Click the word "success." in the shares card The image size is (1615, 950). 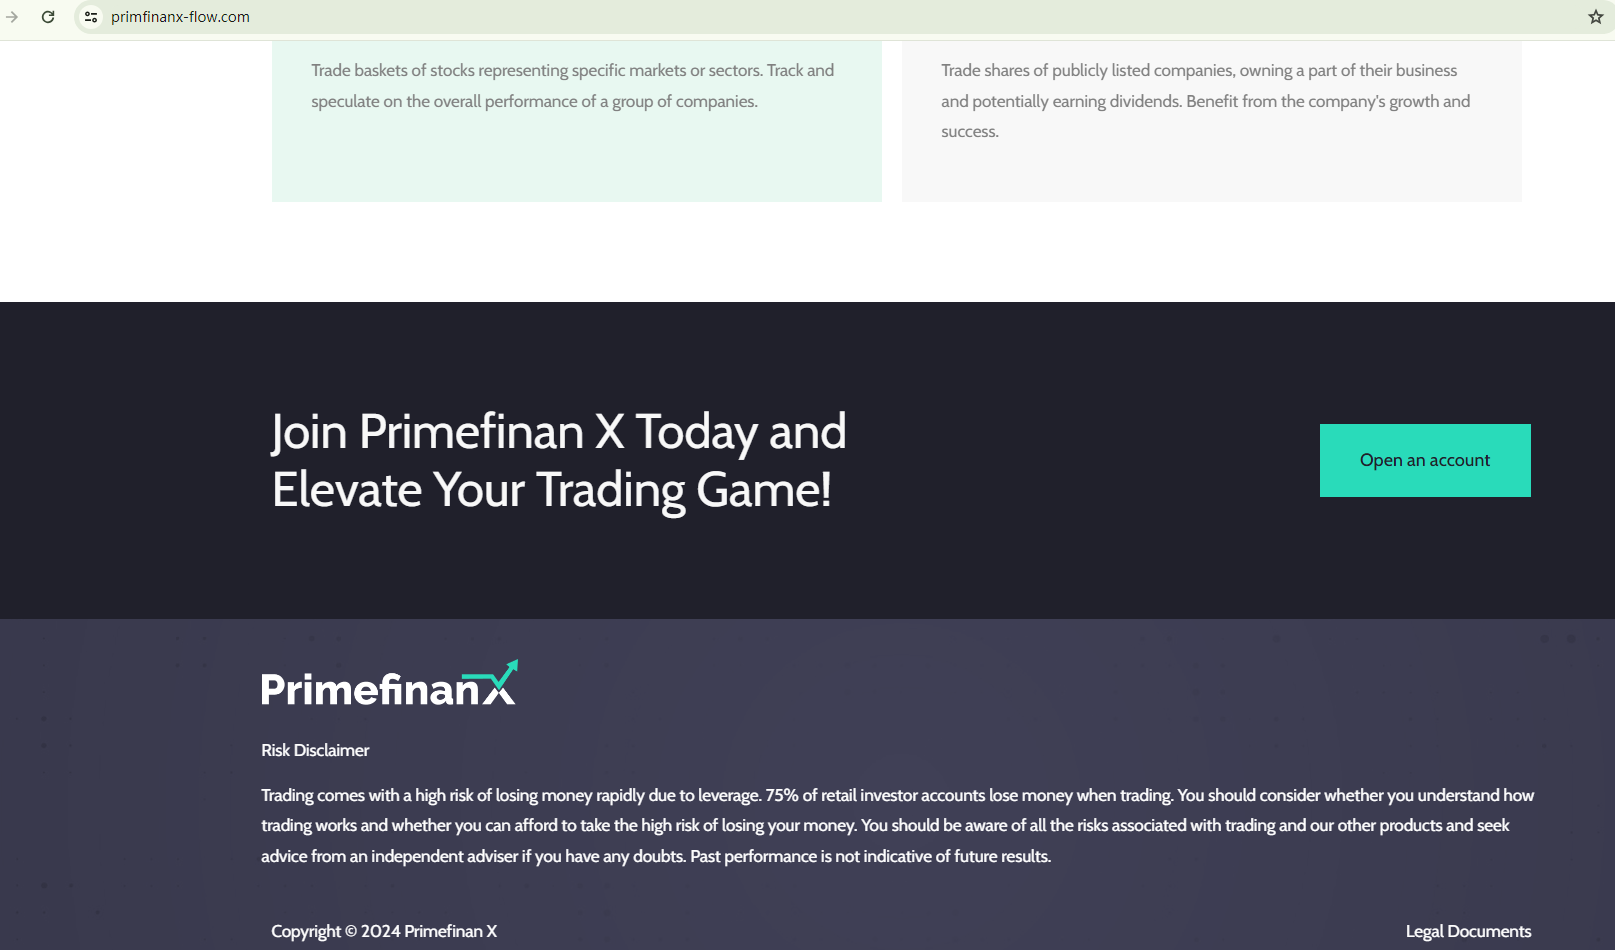pos(969,131)
